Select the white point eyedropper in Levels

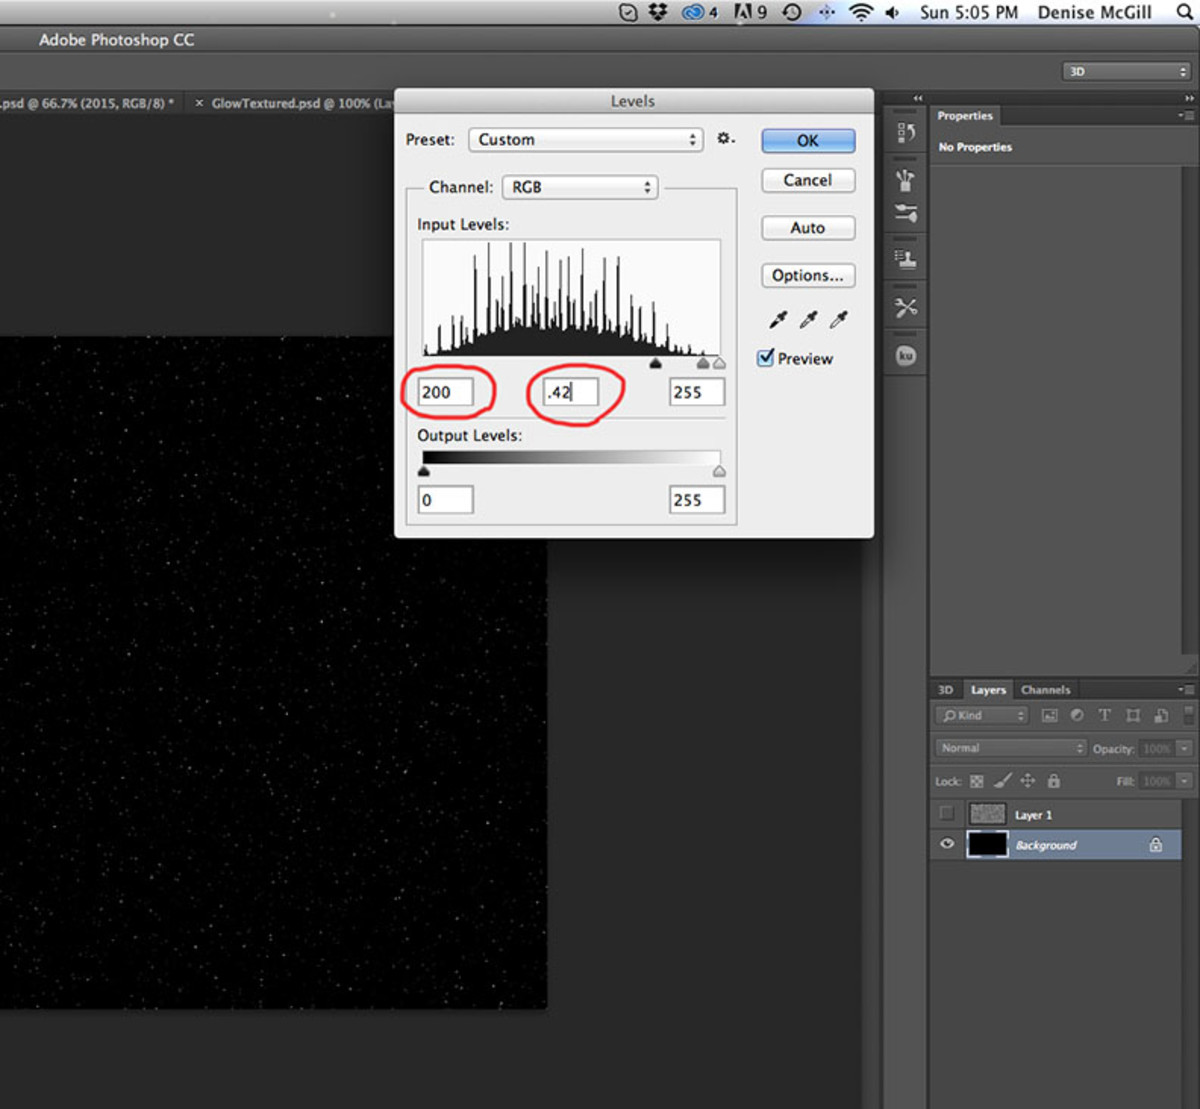[x=840, y=318]
